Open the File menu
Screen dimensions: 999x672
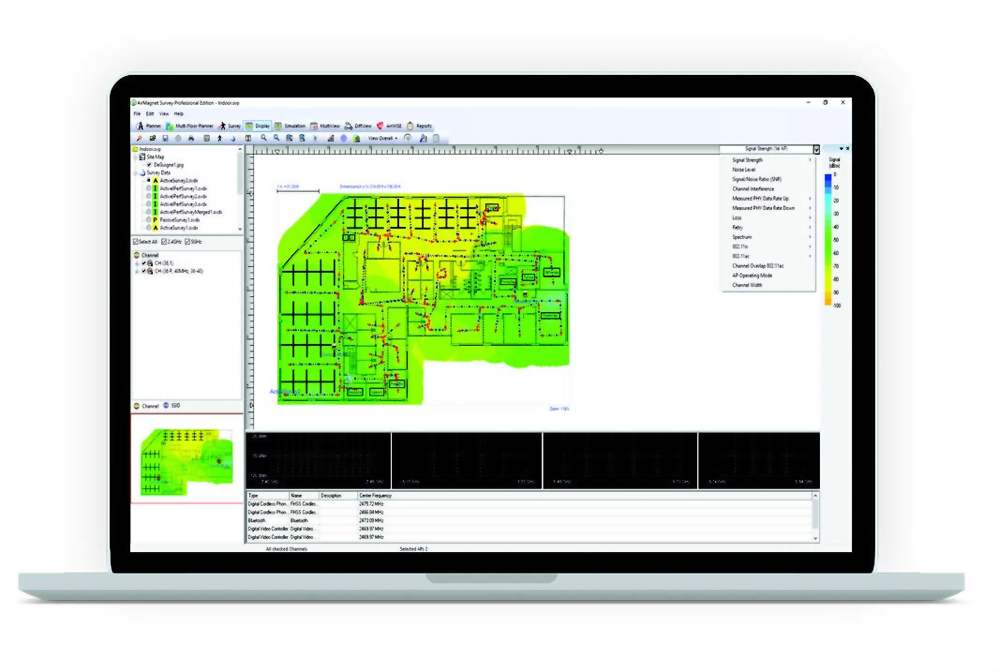tap(138, 114)
